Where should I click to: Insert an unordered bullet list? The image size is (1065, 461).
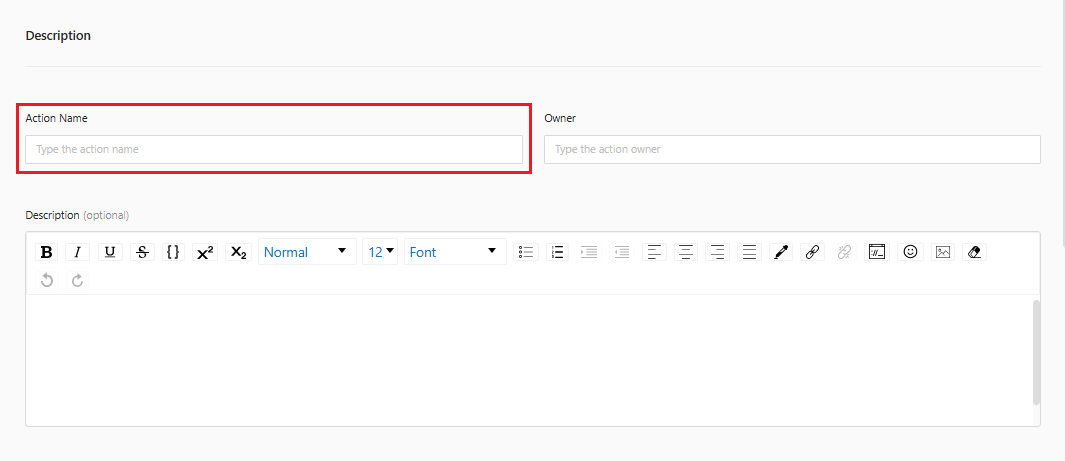click(526, 252)
